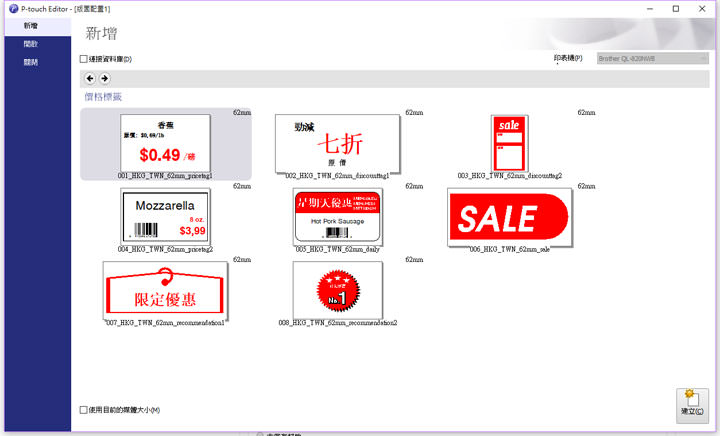Select the 007 recommendation1 hanger template
Screen dimensions: 720x436
coord(166,290)
